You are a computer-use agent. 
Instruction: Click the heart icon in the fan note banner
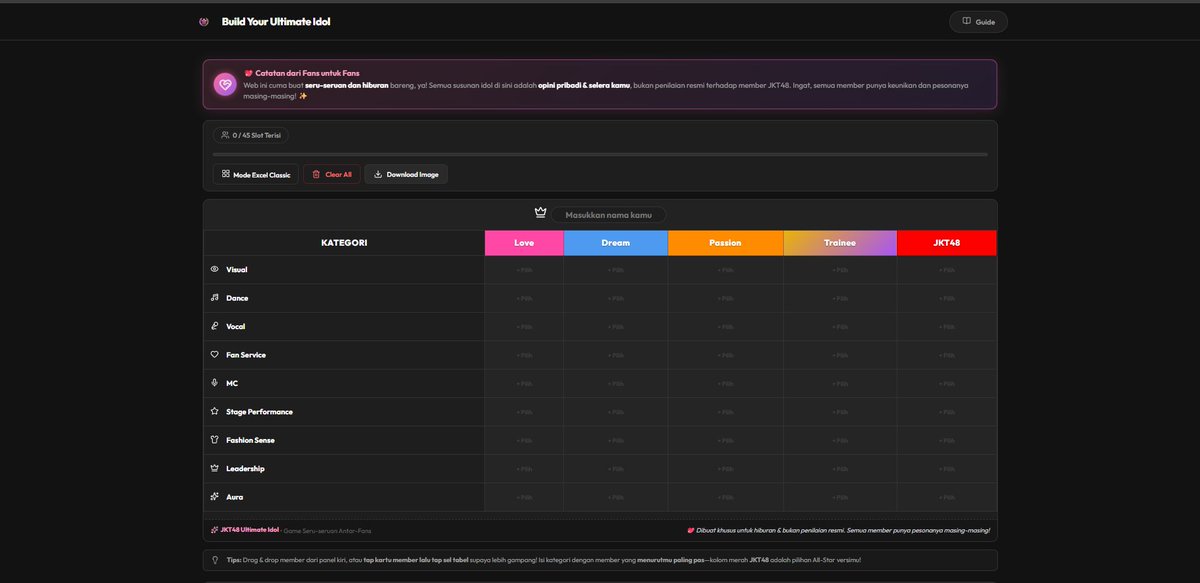coord(225,84)
